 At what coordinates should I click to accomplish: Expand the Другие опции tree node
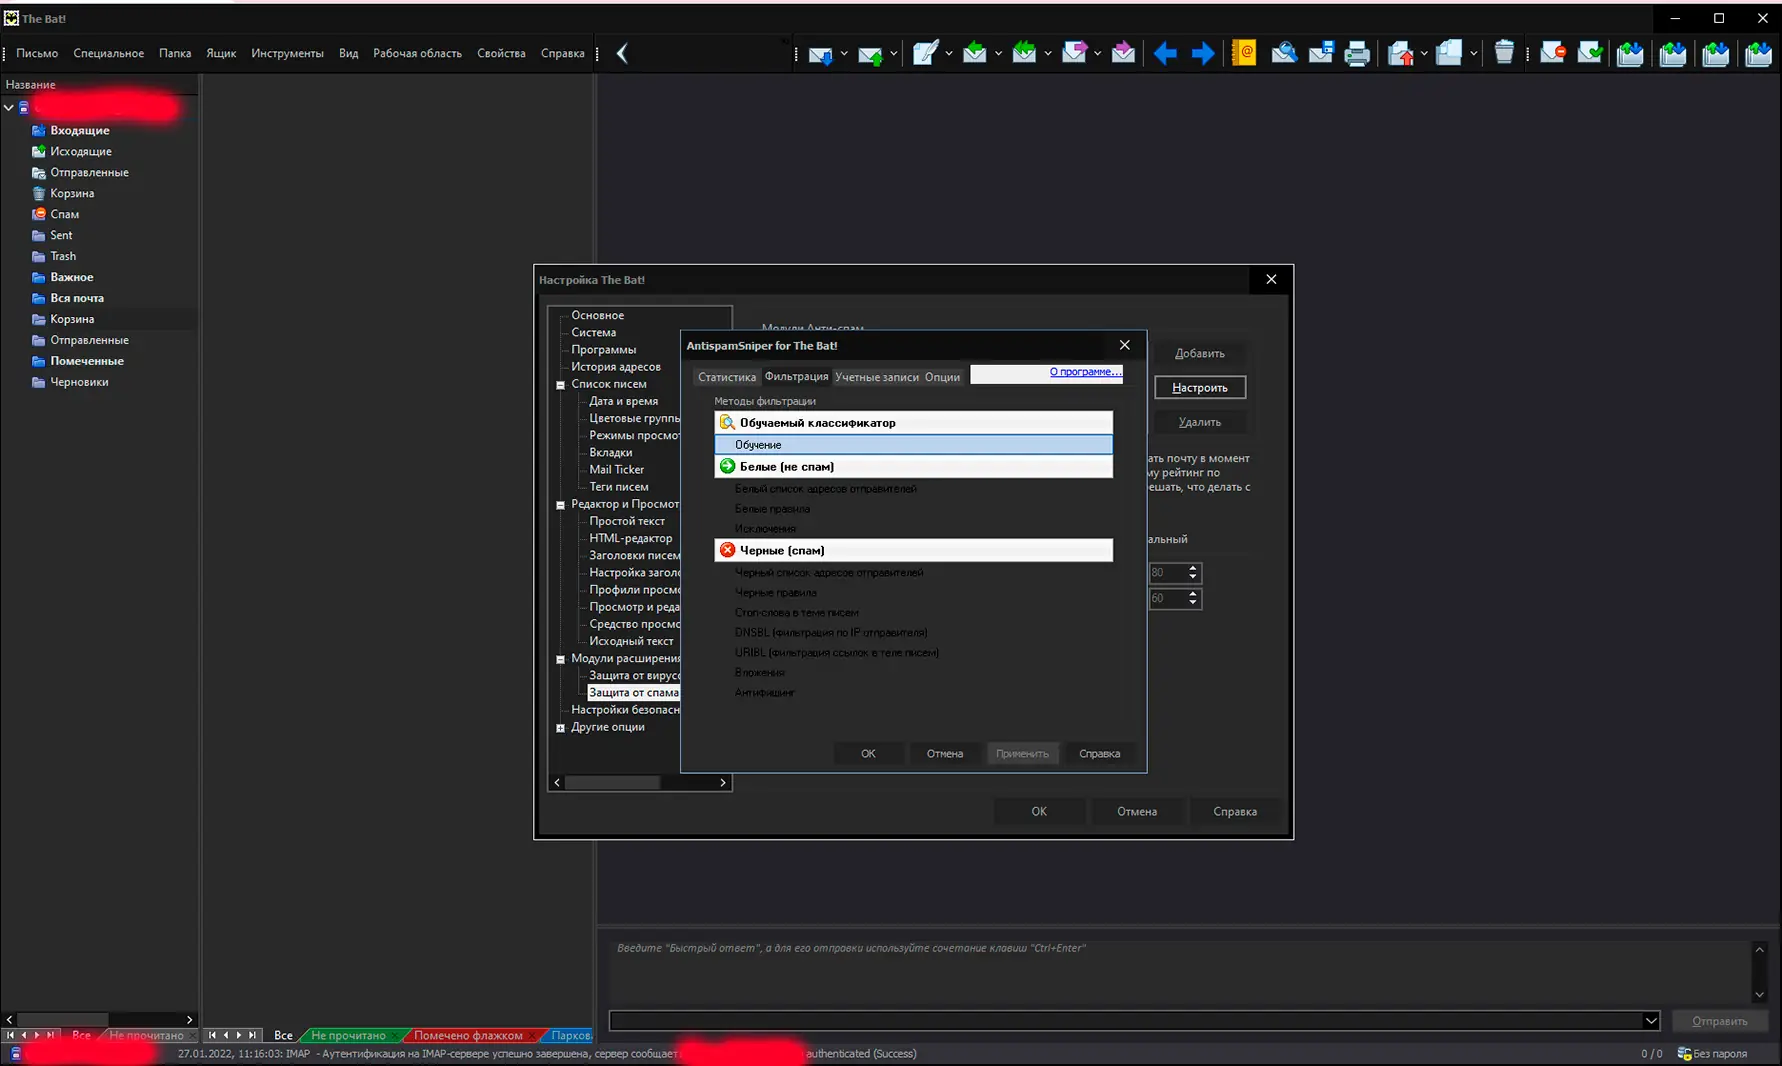[561, 728]
